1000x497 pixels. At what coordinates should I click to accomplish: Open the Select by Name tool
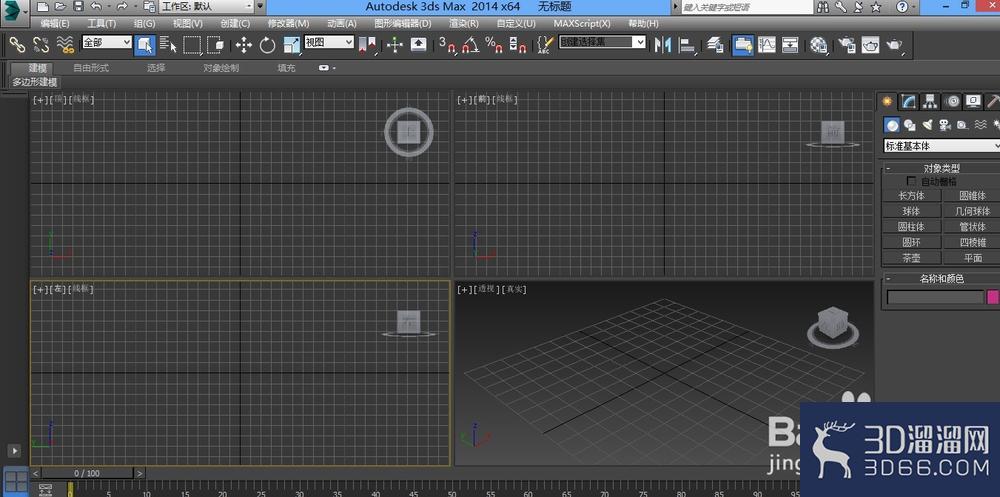[x=168, y=45]
